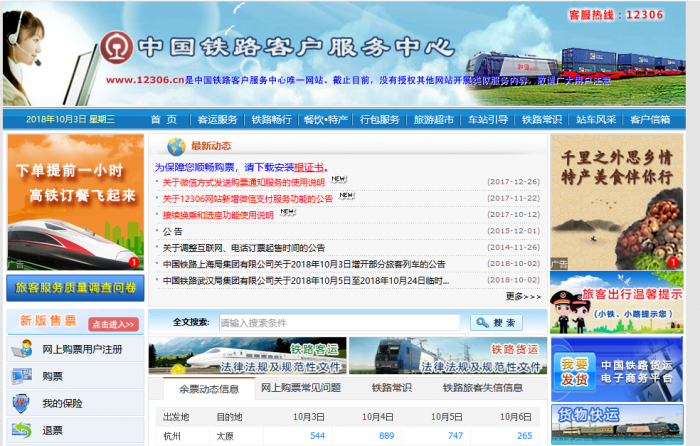This screenshot has width=700, height=446.
Task: Open the 铁路常识 navigation menu
Action: pyautogui.click(x=542, y=120)
